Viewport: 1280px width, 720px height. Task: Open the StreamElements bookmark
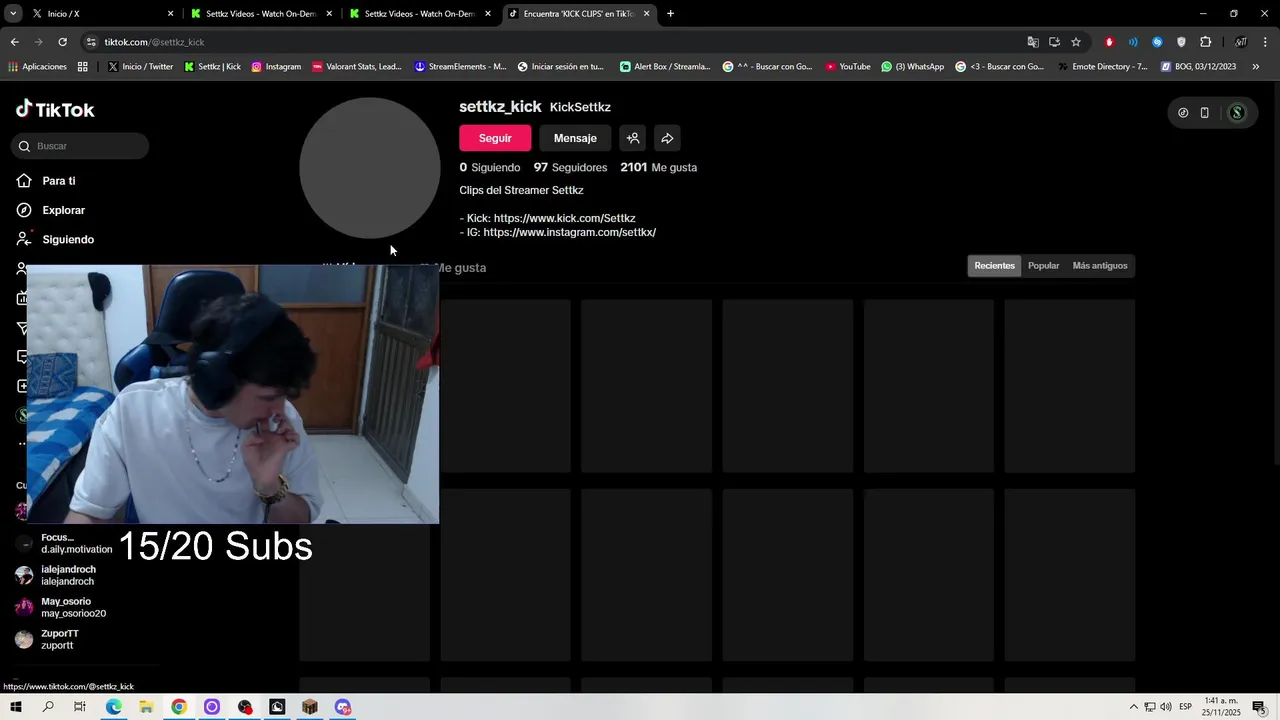tap(460, 67)
